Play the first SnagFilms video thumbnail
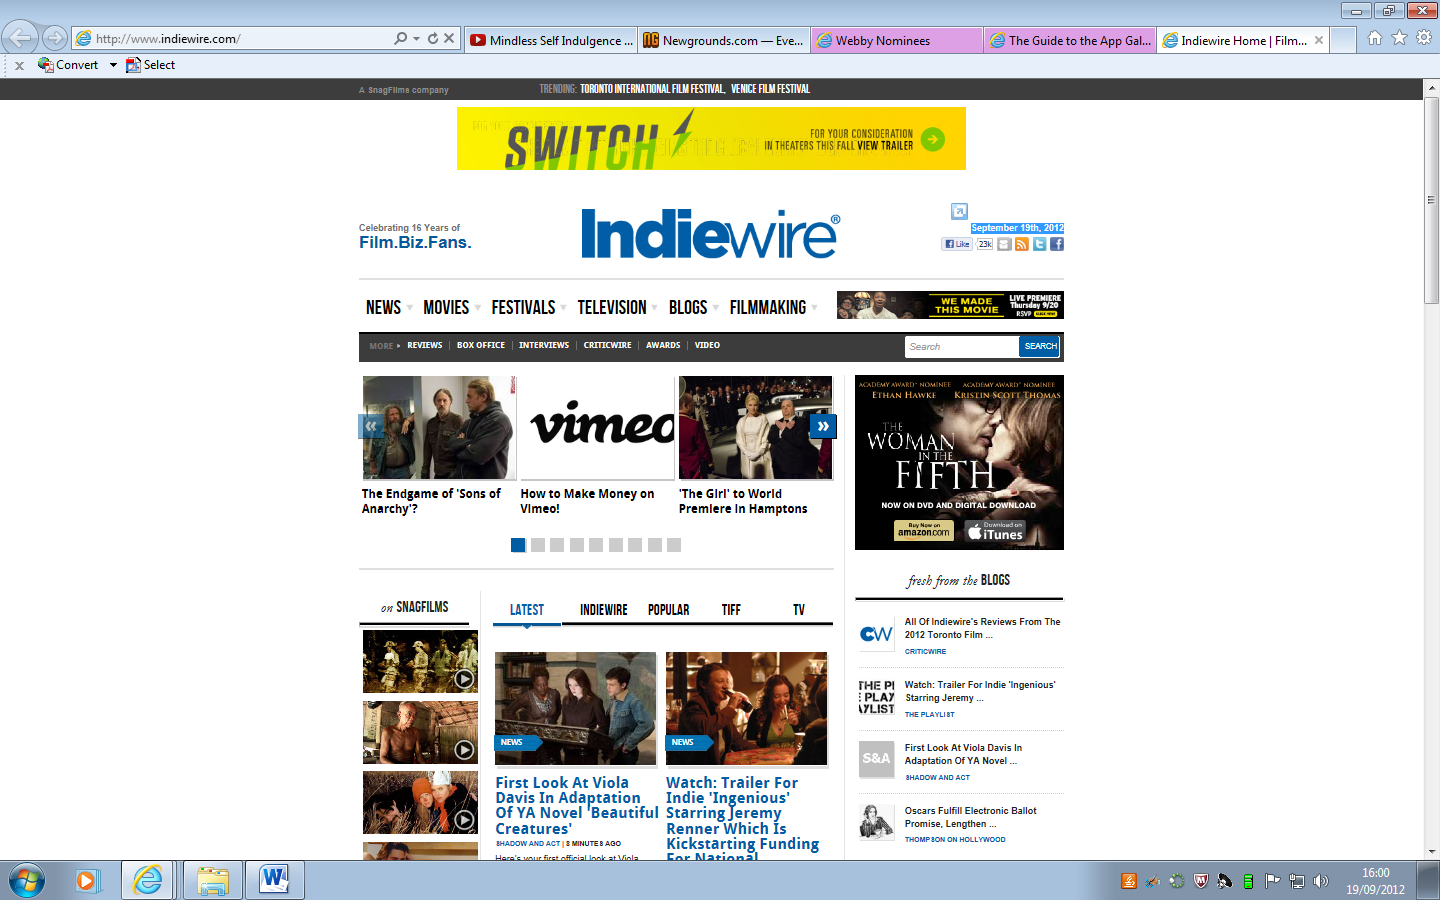Screen dimensions: 1440x900 [420, 661]
